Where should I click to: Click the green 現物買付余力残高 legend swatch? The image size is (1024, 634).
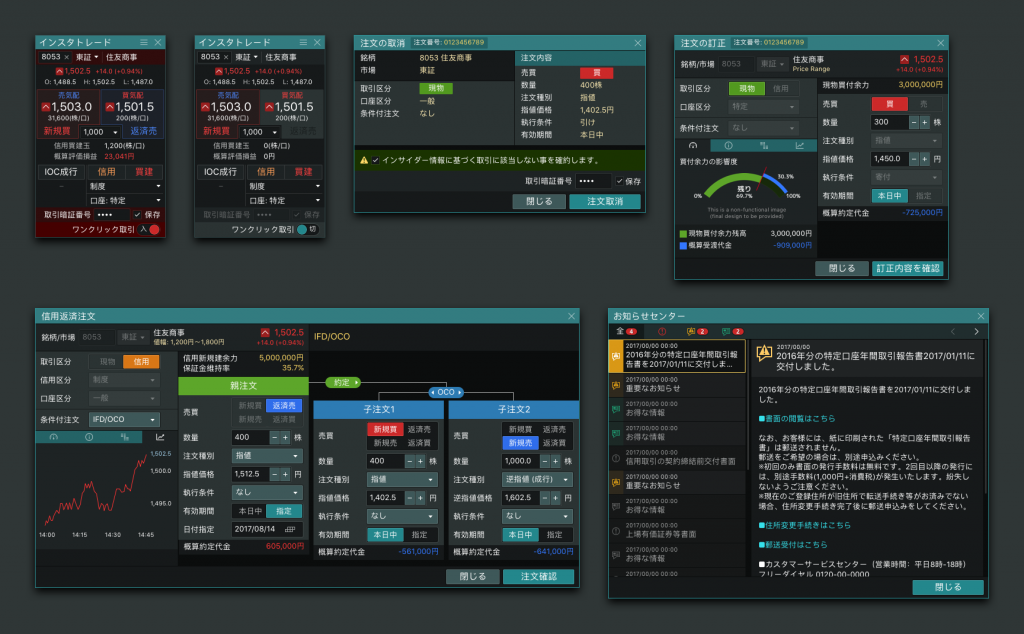tap(683, 234)
